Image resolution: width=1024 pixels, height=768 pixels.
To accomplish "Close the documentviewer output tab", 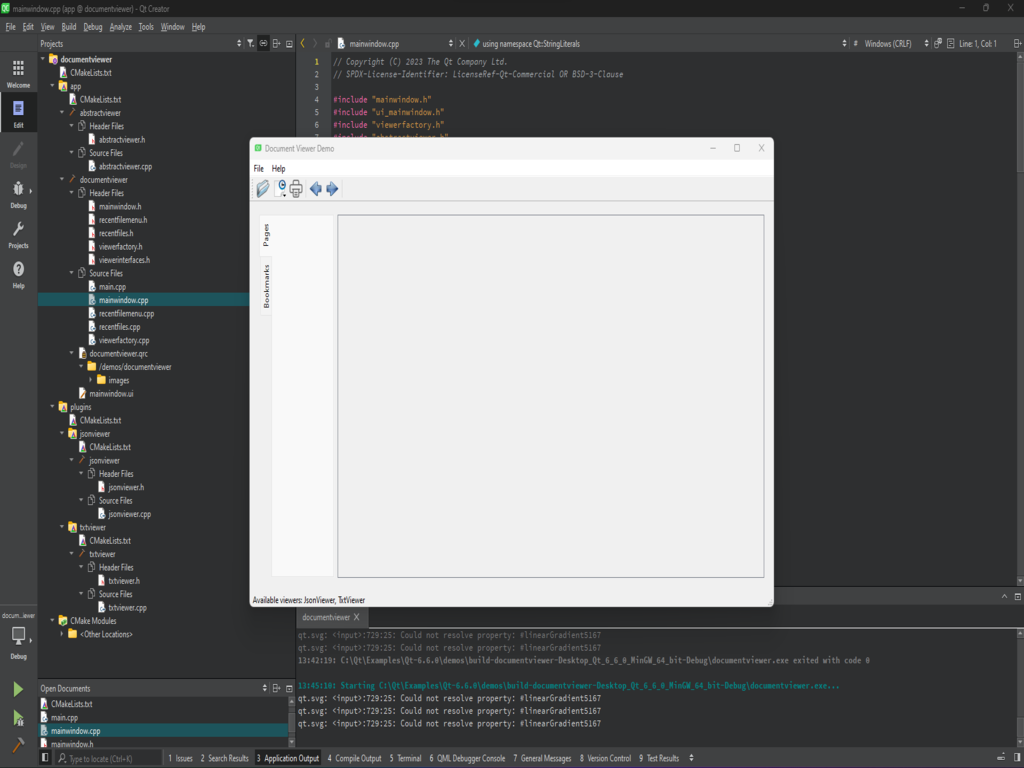I will (x=357, y=617).
